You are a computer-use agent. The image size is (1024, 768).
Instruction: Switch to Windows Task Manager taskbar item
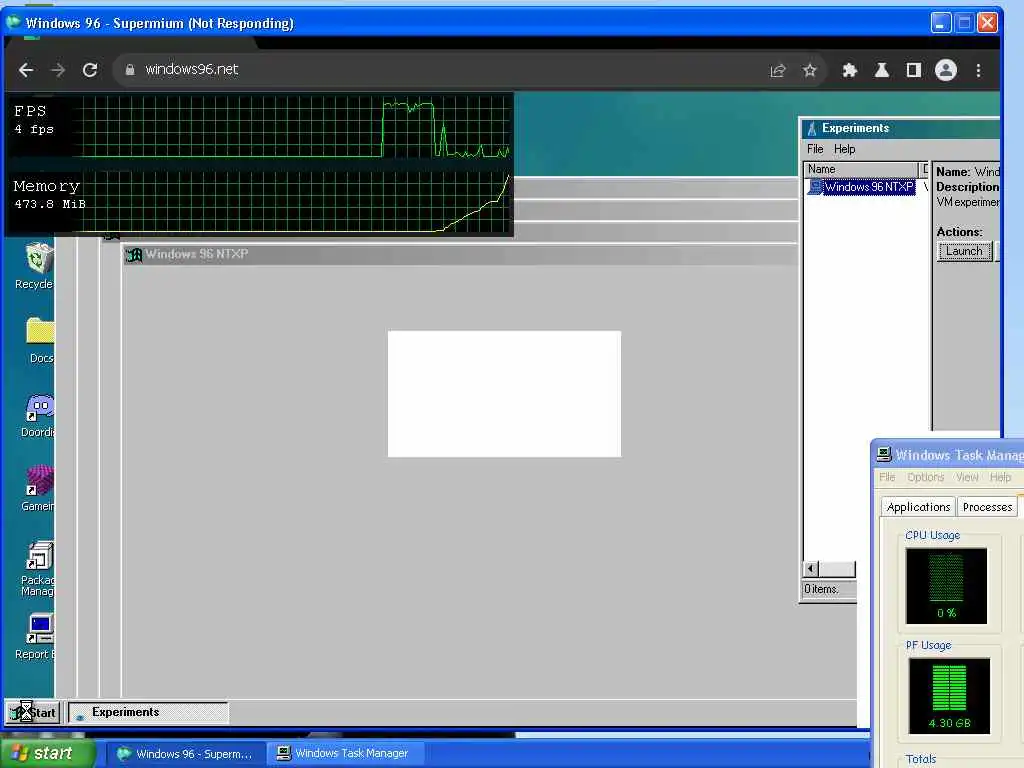point(345,754)
